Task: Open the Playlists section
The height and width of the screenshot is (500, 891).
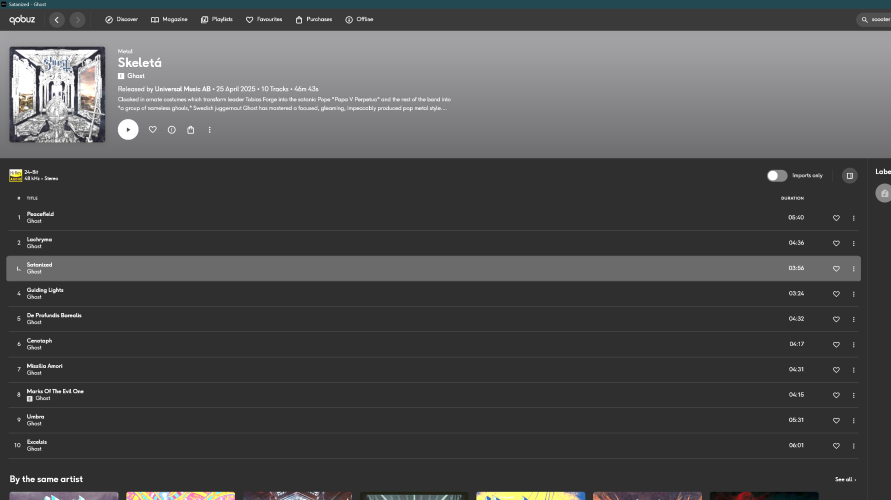Action: (x=216, y=19)
